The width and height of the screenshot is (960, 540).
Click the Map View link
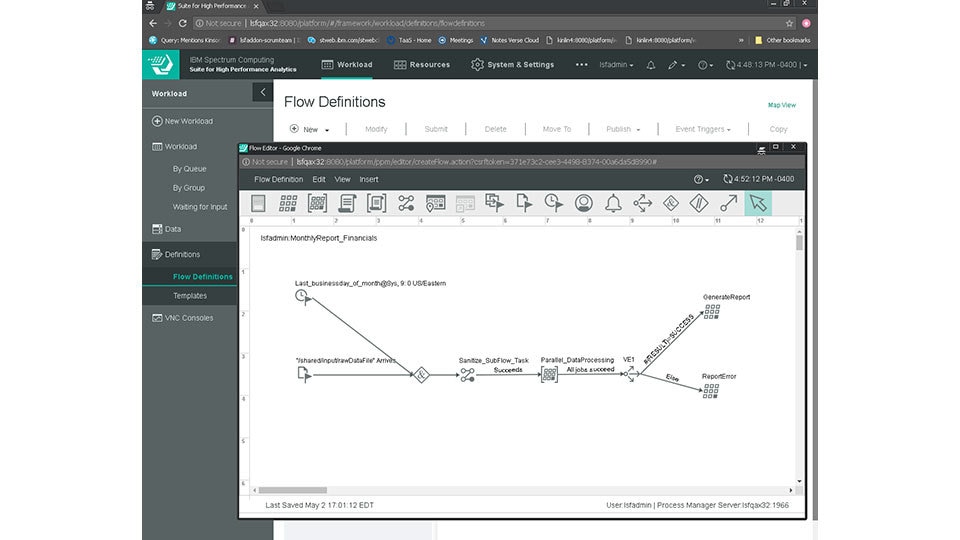(782, 105)
